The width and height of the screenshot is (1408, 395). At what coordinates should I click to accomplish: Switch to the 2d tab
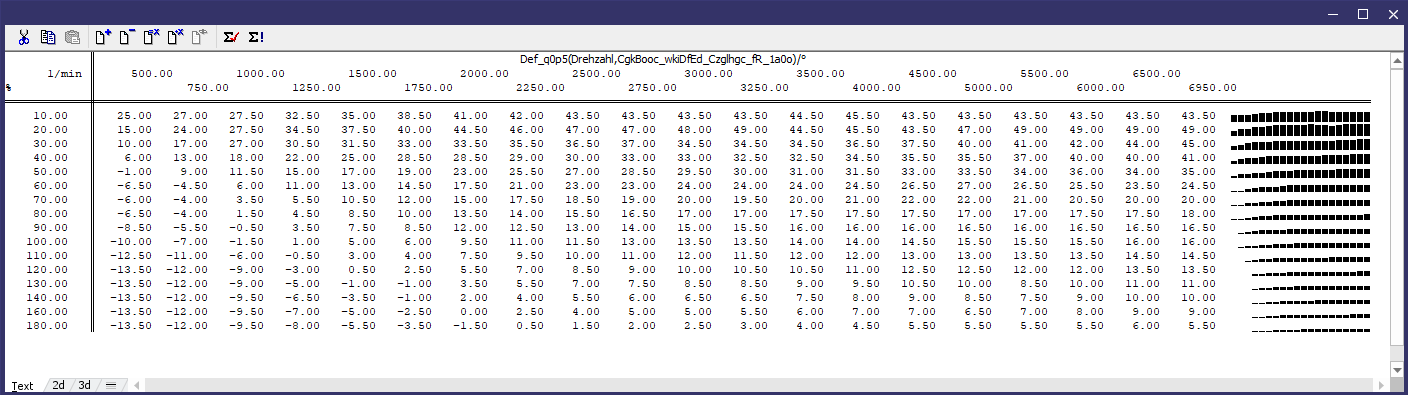pyautogui.click(x=59, y=385)
